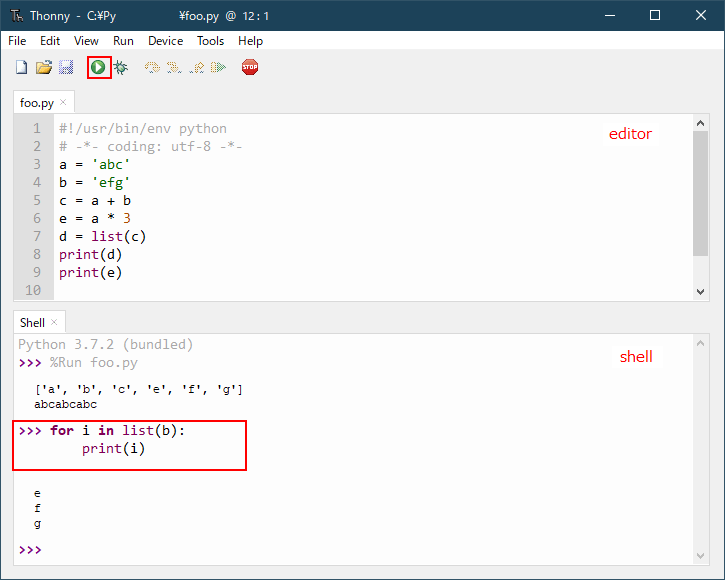Click the Step into debug icon
725x580 pixels.
tap(174, 68)
